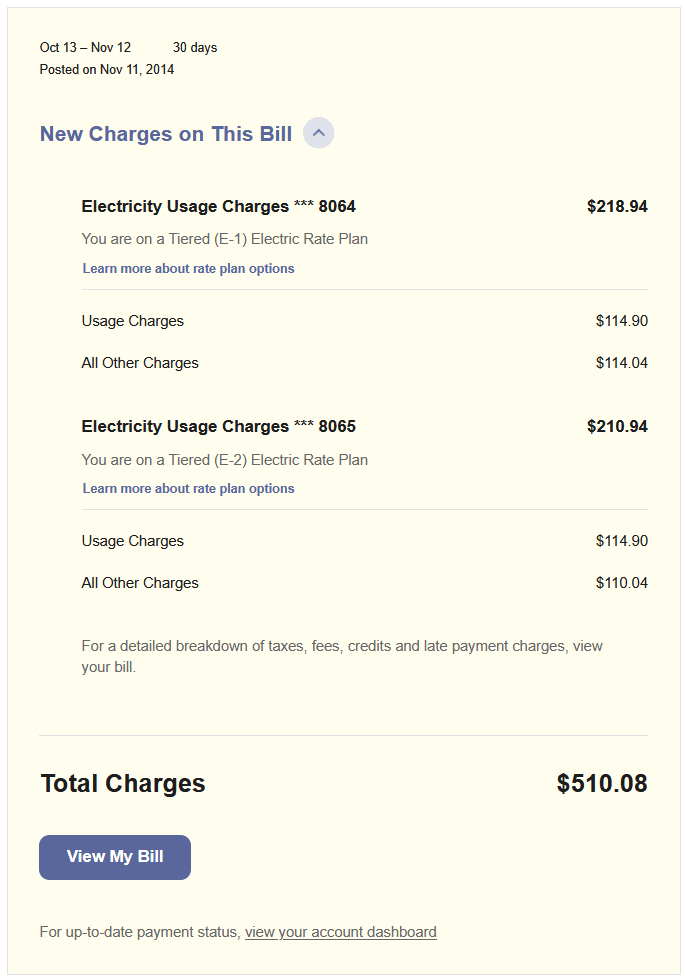Screen dimensions: 685x979
Task: Select the Total Charges label
Action: [x=122, y=784]
